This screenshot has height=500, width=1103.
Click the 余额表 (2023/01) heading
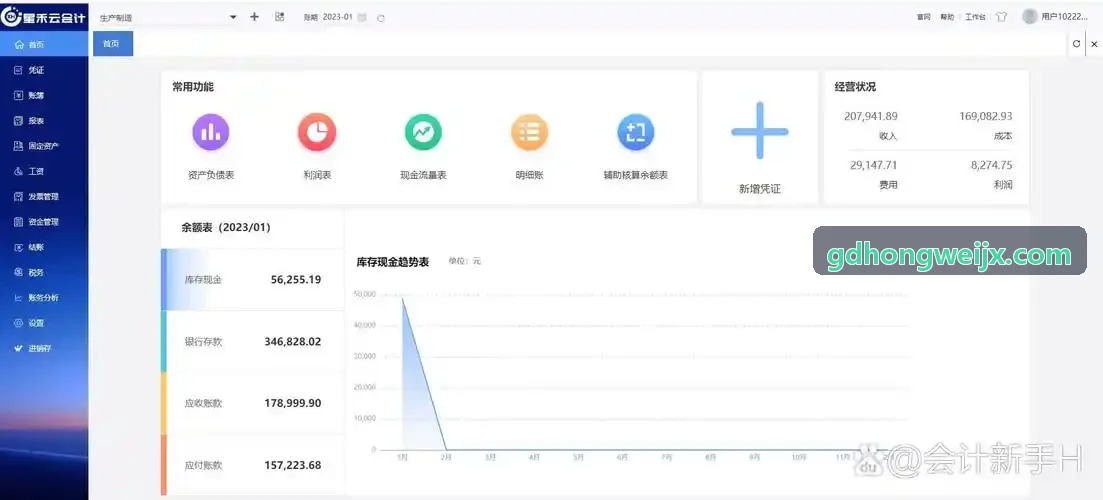(x=226, y=228)
